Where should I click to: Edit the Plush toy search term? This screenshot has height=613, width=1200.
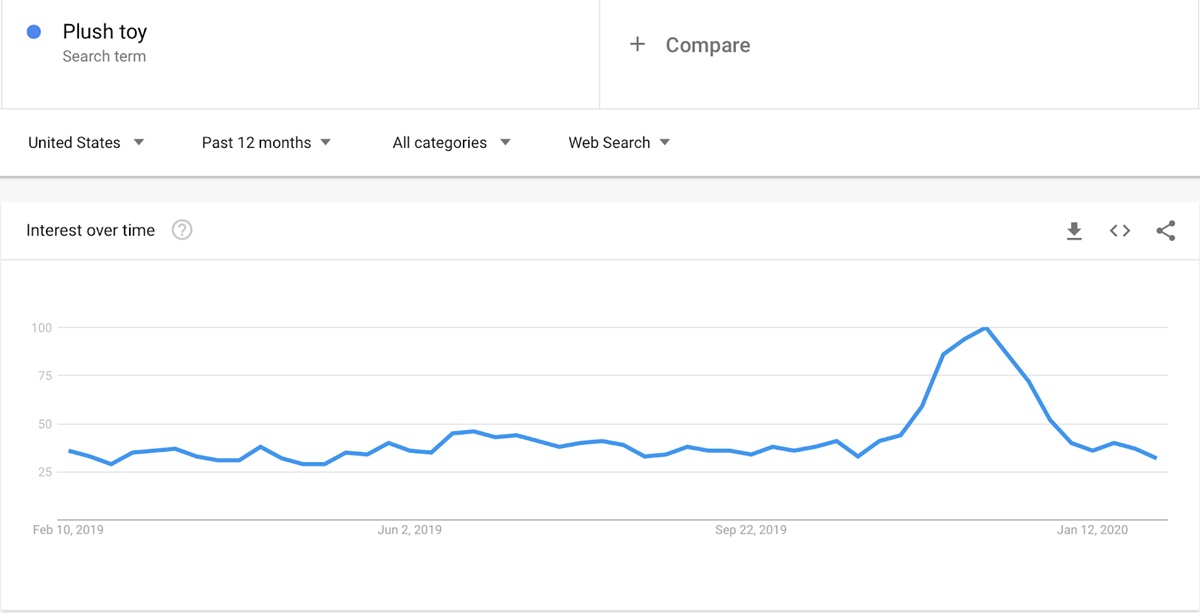(105, 32)
